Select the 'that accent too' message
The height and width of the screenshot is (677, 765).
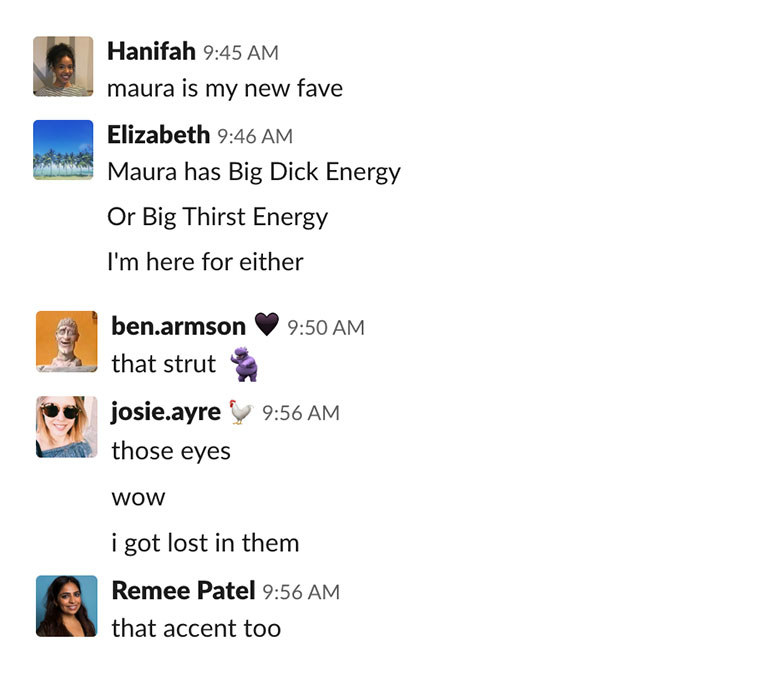click(x=196, y=628)
